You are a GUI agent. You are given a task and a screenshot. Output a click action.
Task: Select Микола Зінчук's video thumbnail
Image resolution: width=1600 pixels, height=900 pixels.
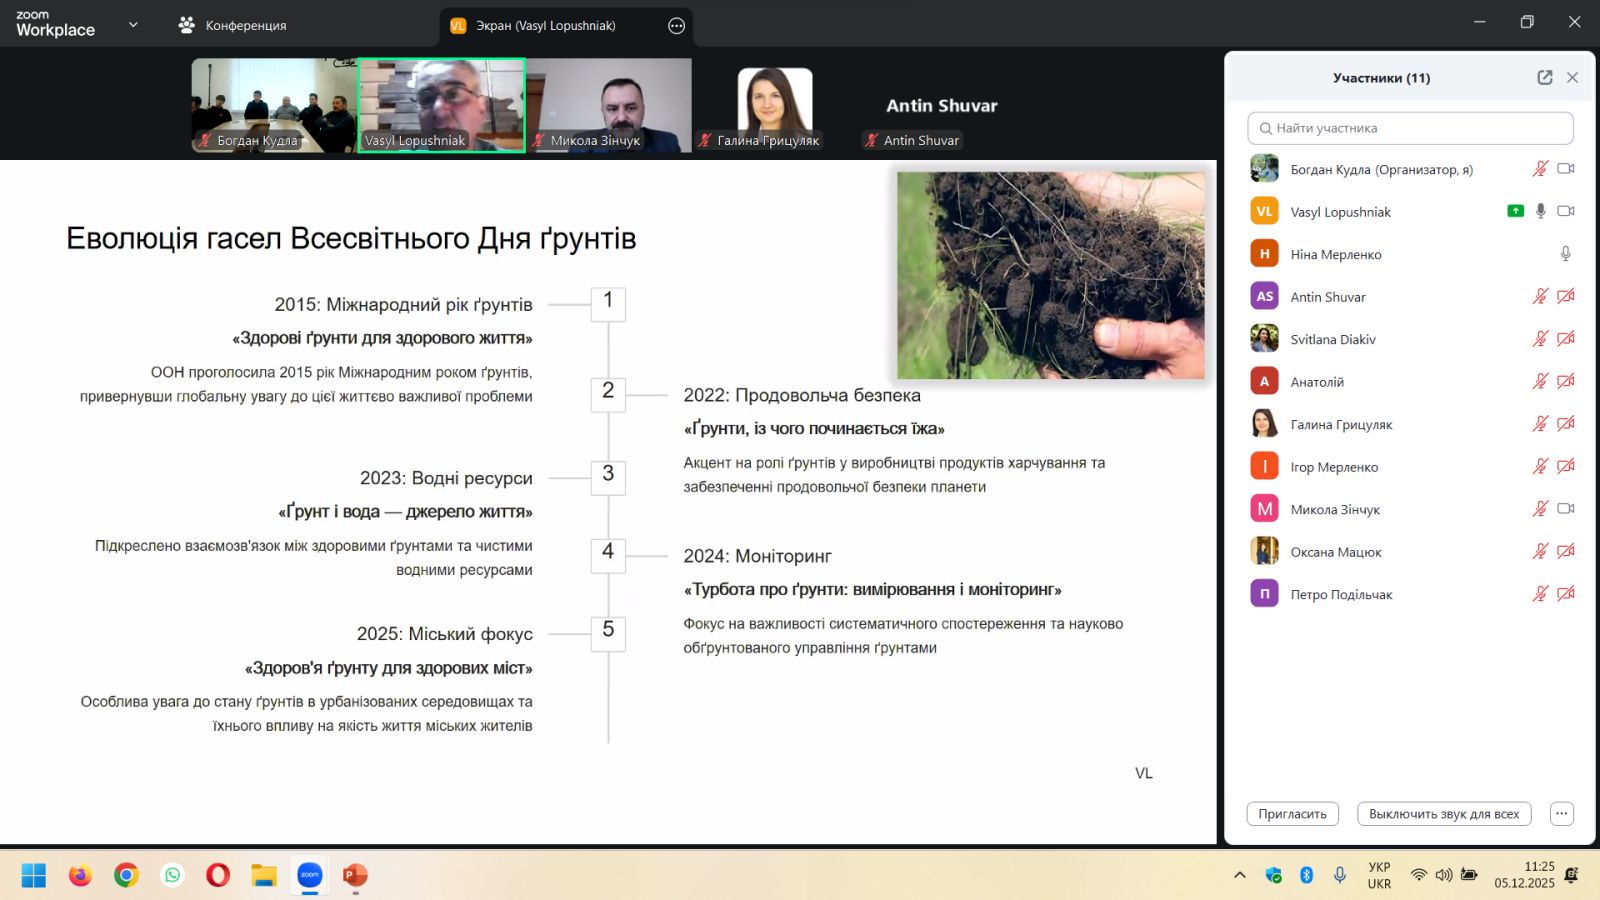click(x=609, y=105)
